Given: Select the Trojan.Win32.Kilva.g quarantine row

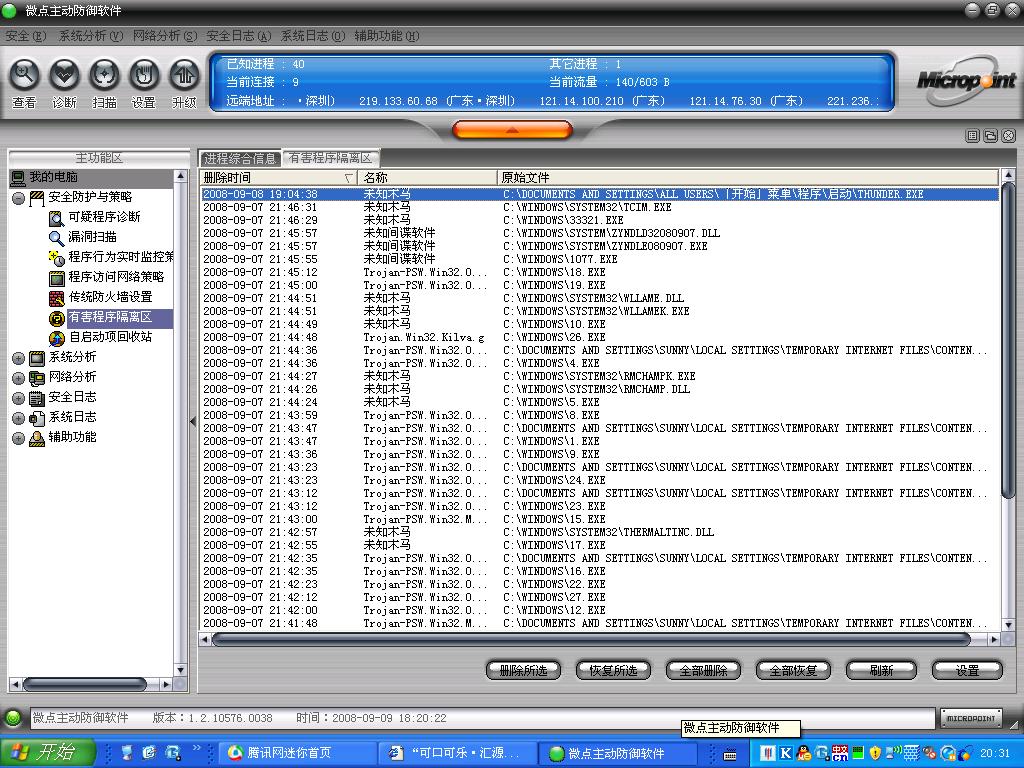Looking at the screenshot, I should coord(424,338).
